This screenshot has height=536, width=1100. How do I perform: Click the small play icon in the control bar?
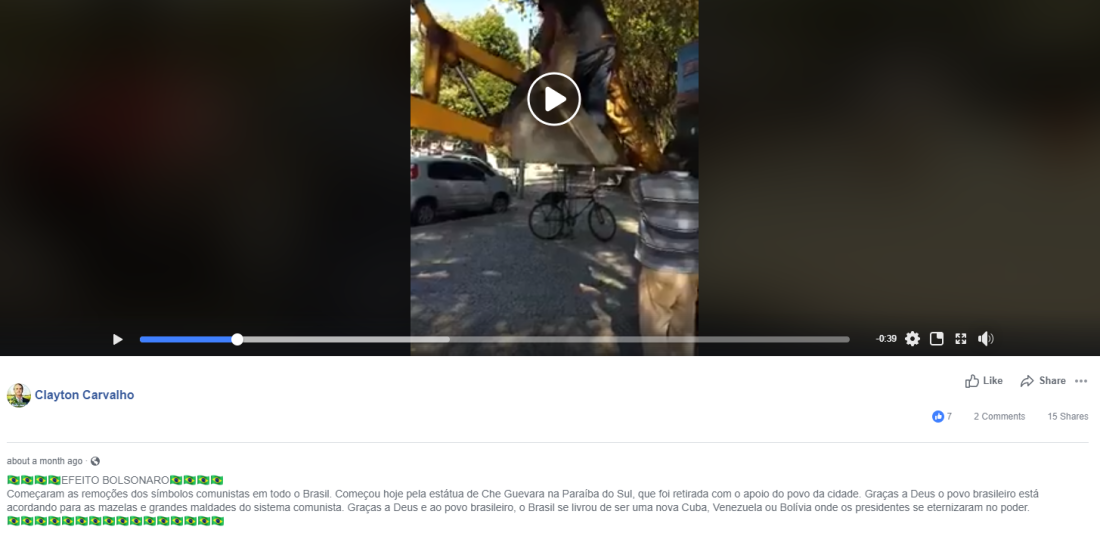coord(118,340)
